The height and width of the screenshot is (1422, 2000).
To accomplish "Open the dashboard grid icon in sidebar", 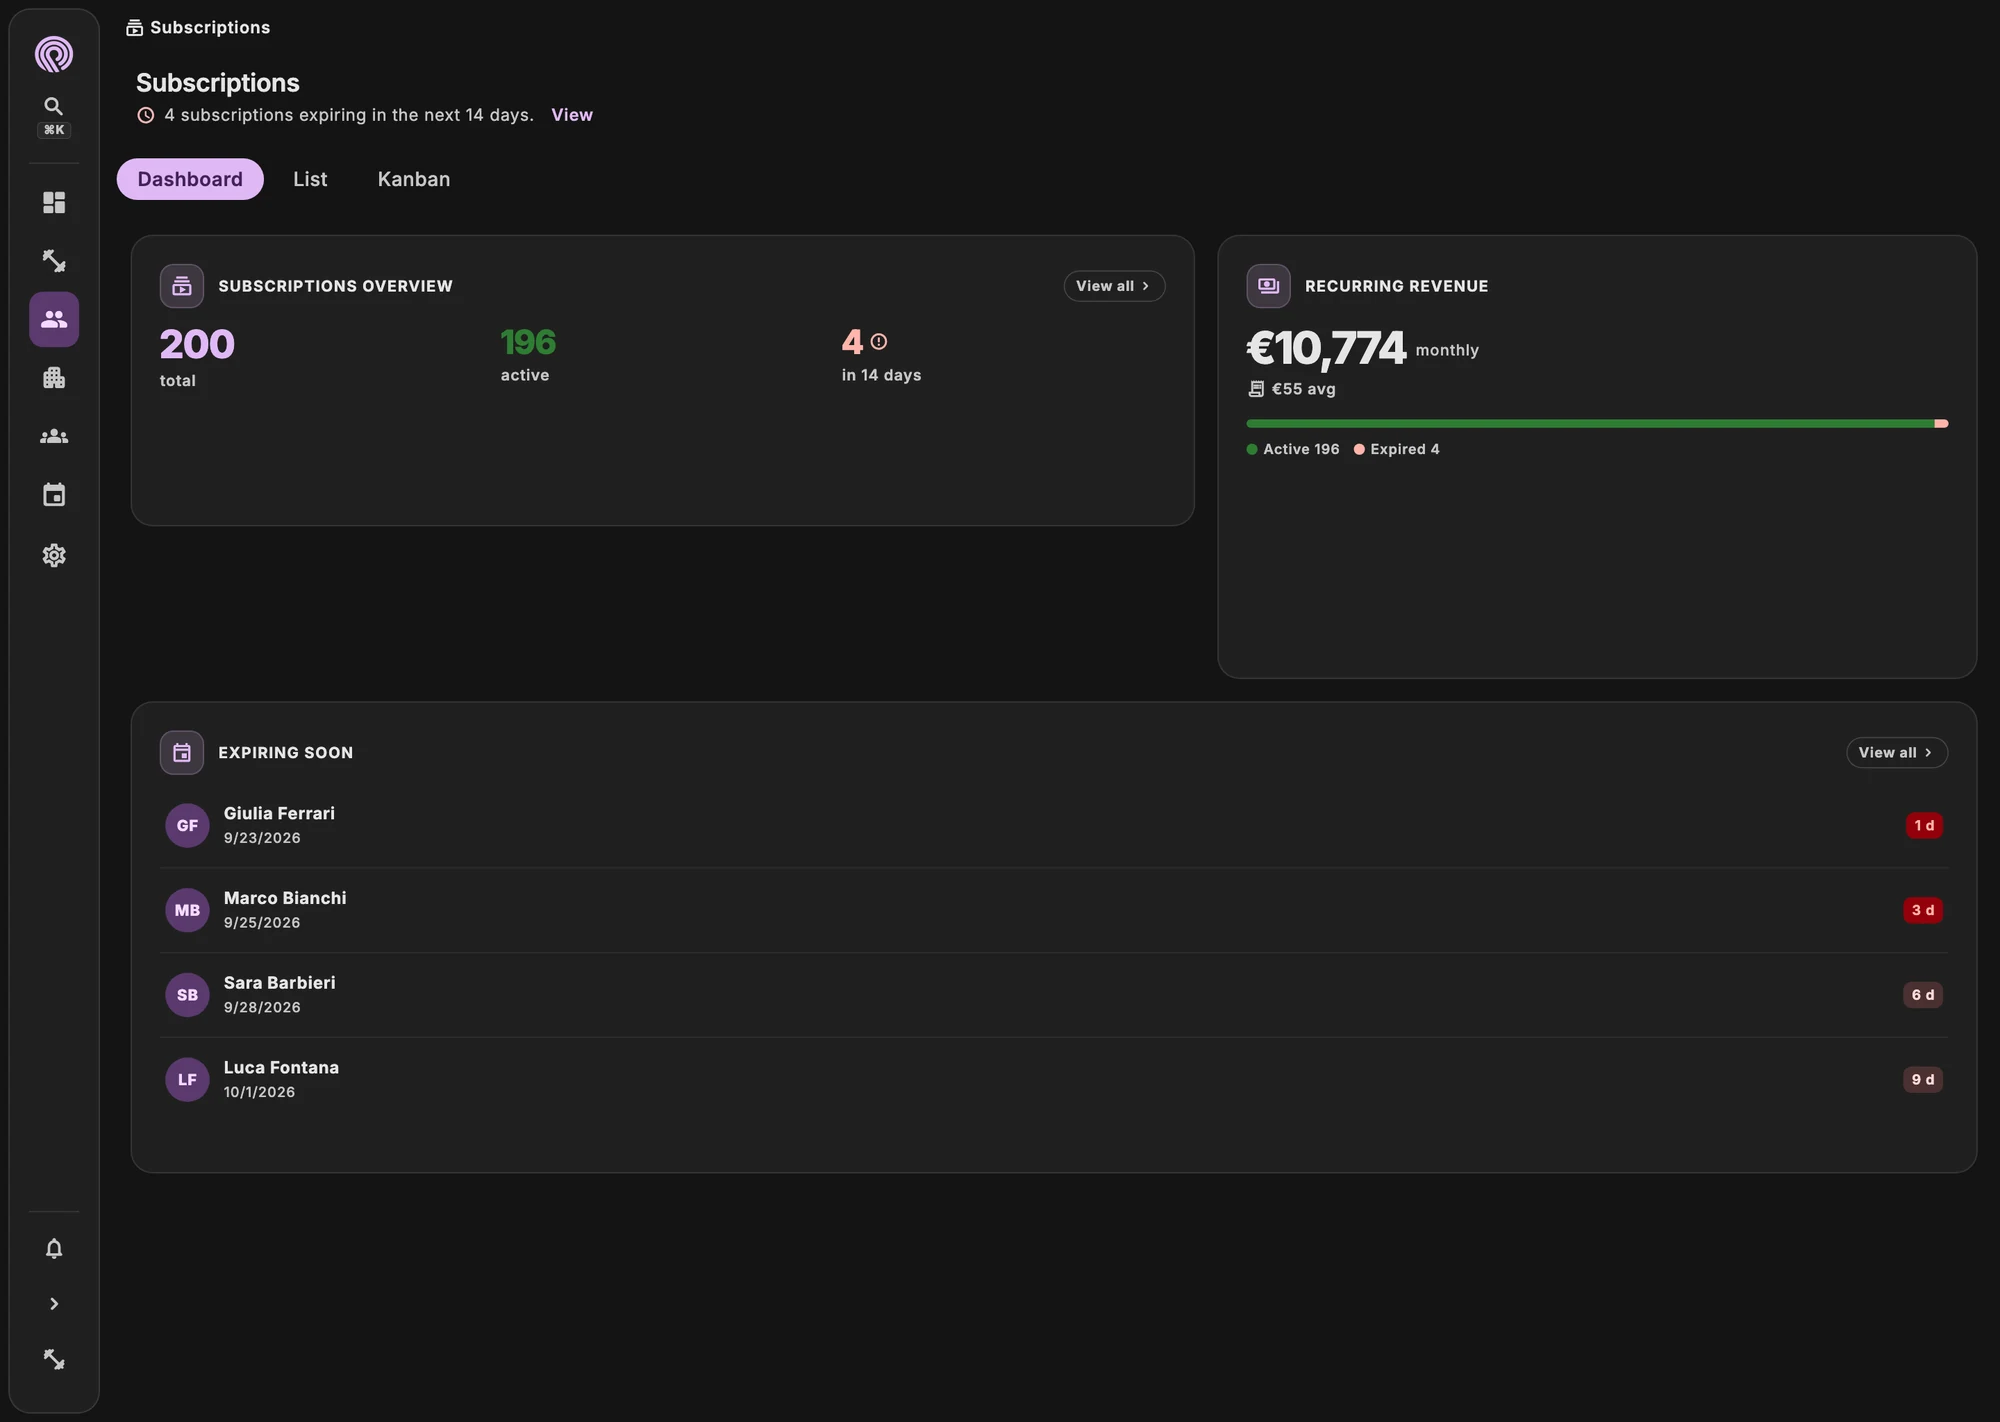I will click(54, 203).
